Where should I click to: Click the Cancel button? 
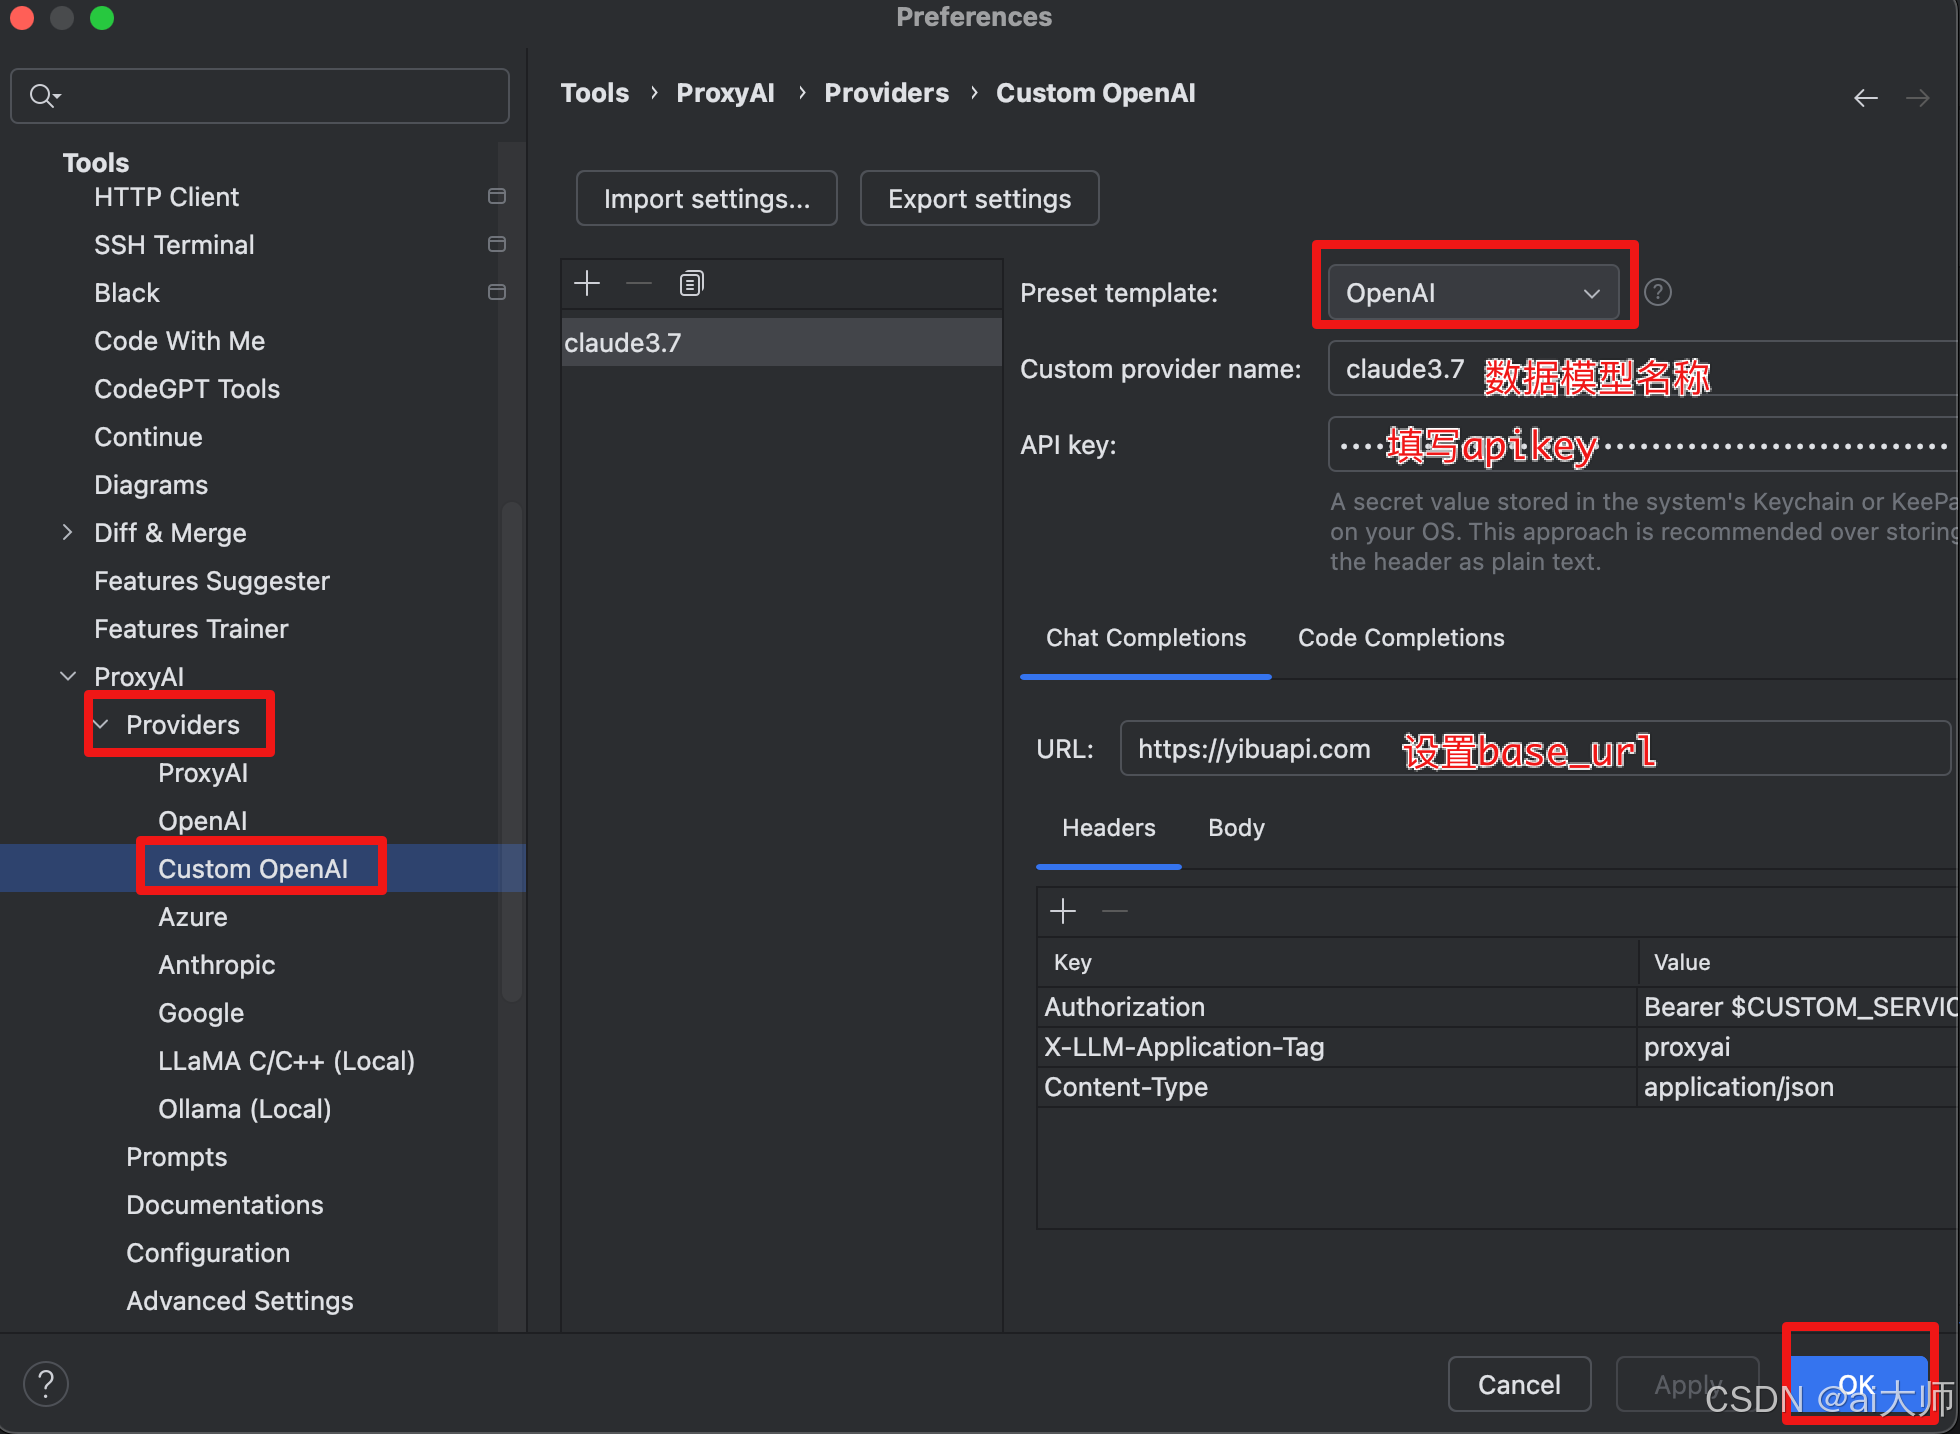[x=1518, y=1384]
